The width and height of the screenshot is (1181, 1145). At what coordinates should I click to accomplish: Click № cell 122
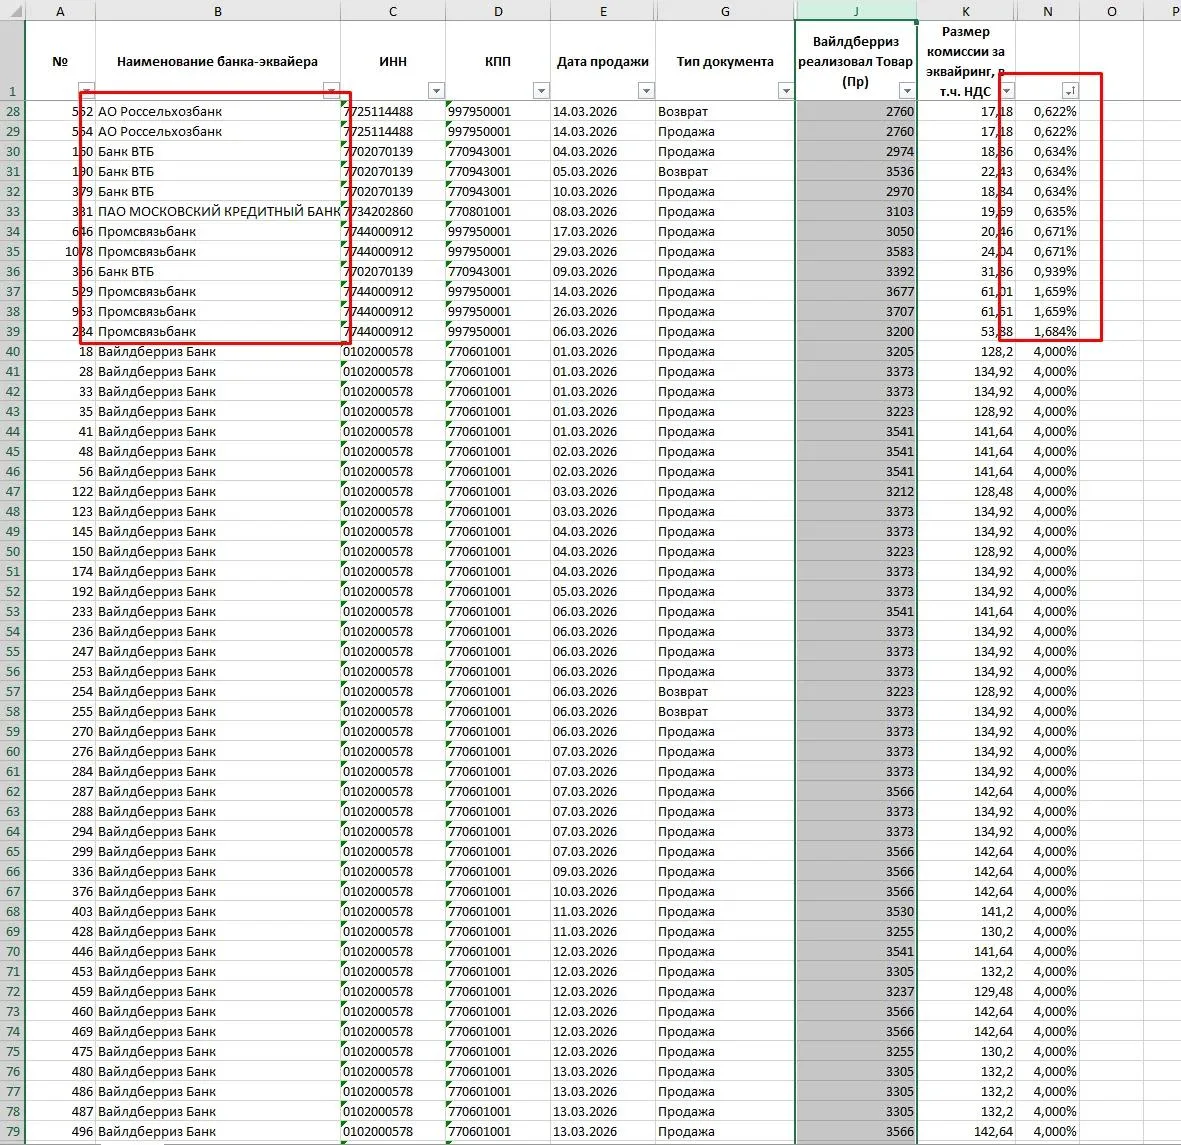(x=60, y=492)
